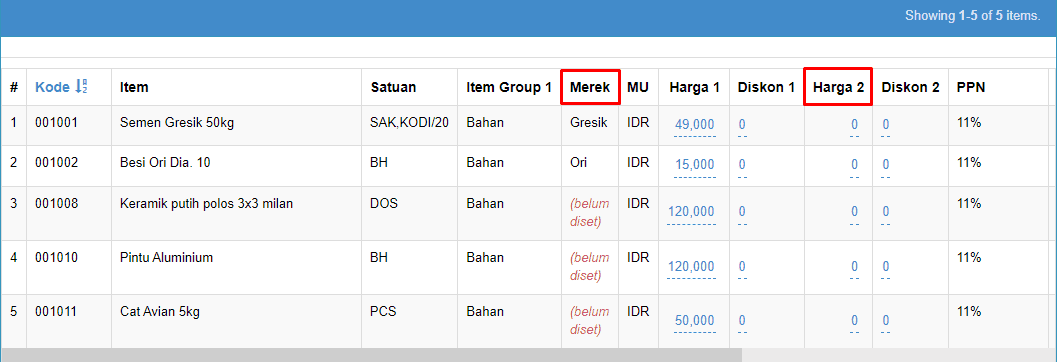Viewport: 1059px width, 362px height.
Task: Edit Harga 1 value 50,000 for Cat Avian
Action: click(694, 320)
